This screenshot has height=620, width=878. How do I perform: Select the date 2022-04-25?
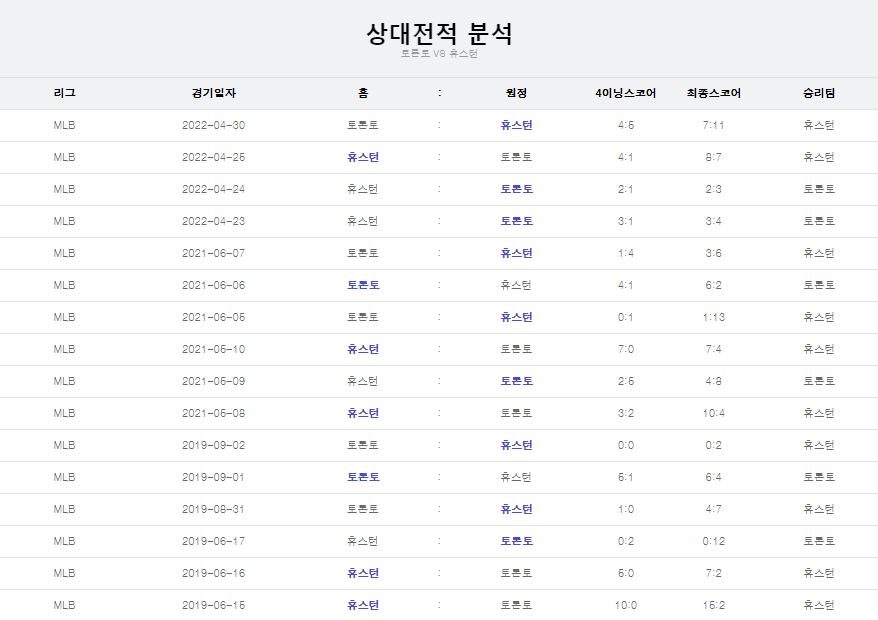[214, 157]
